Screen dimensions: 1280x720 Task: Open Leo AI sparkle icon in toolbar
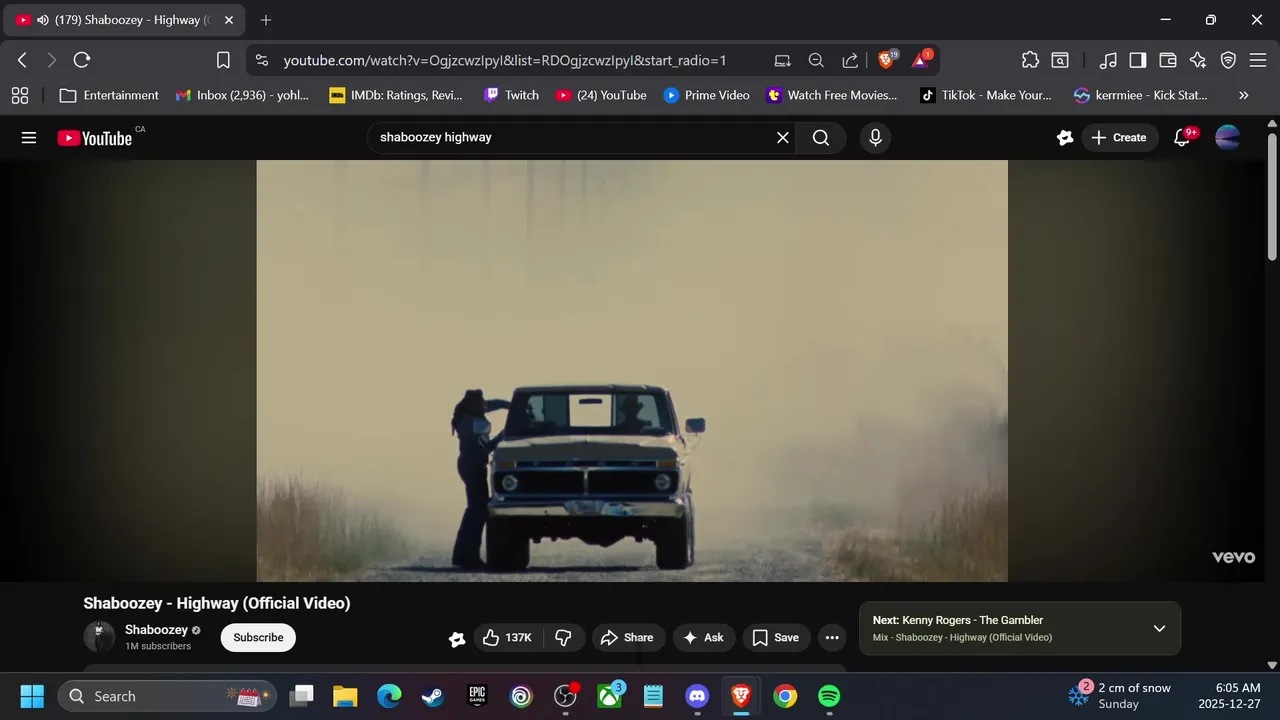point(1198,60)
